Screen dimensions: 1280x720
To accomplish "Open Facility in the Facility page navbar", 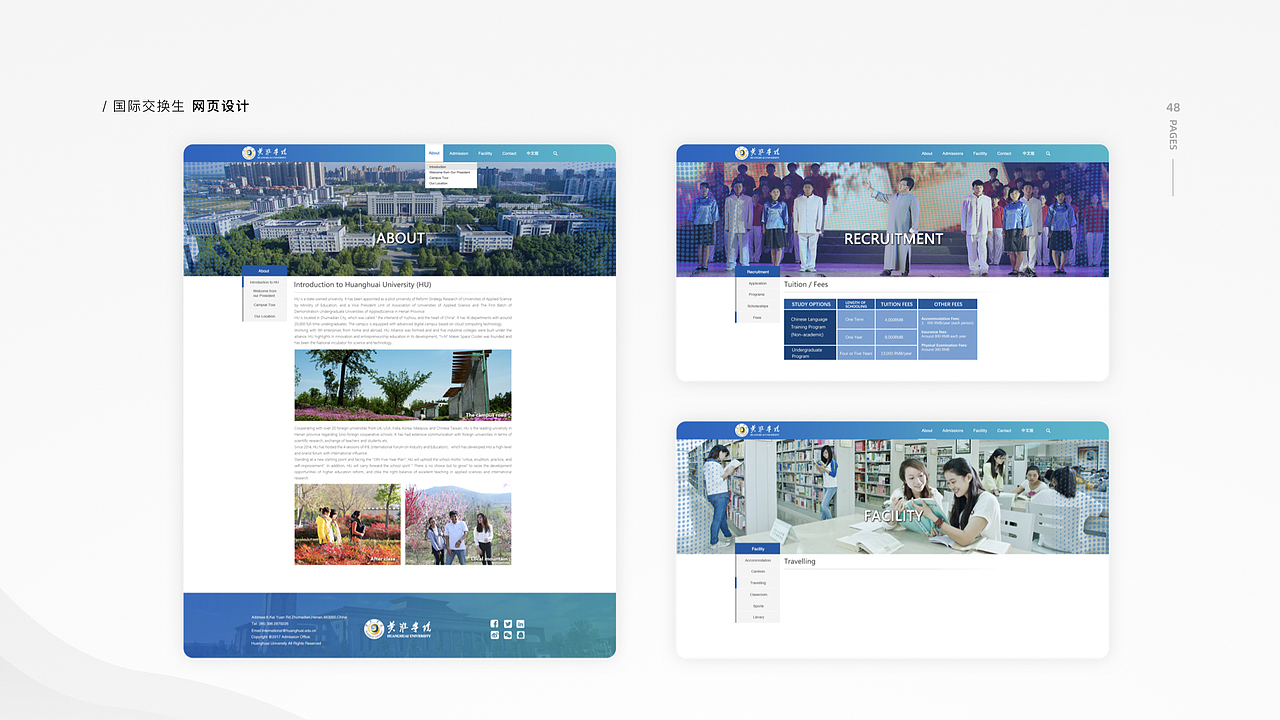I will coord(980,430).
